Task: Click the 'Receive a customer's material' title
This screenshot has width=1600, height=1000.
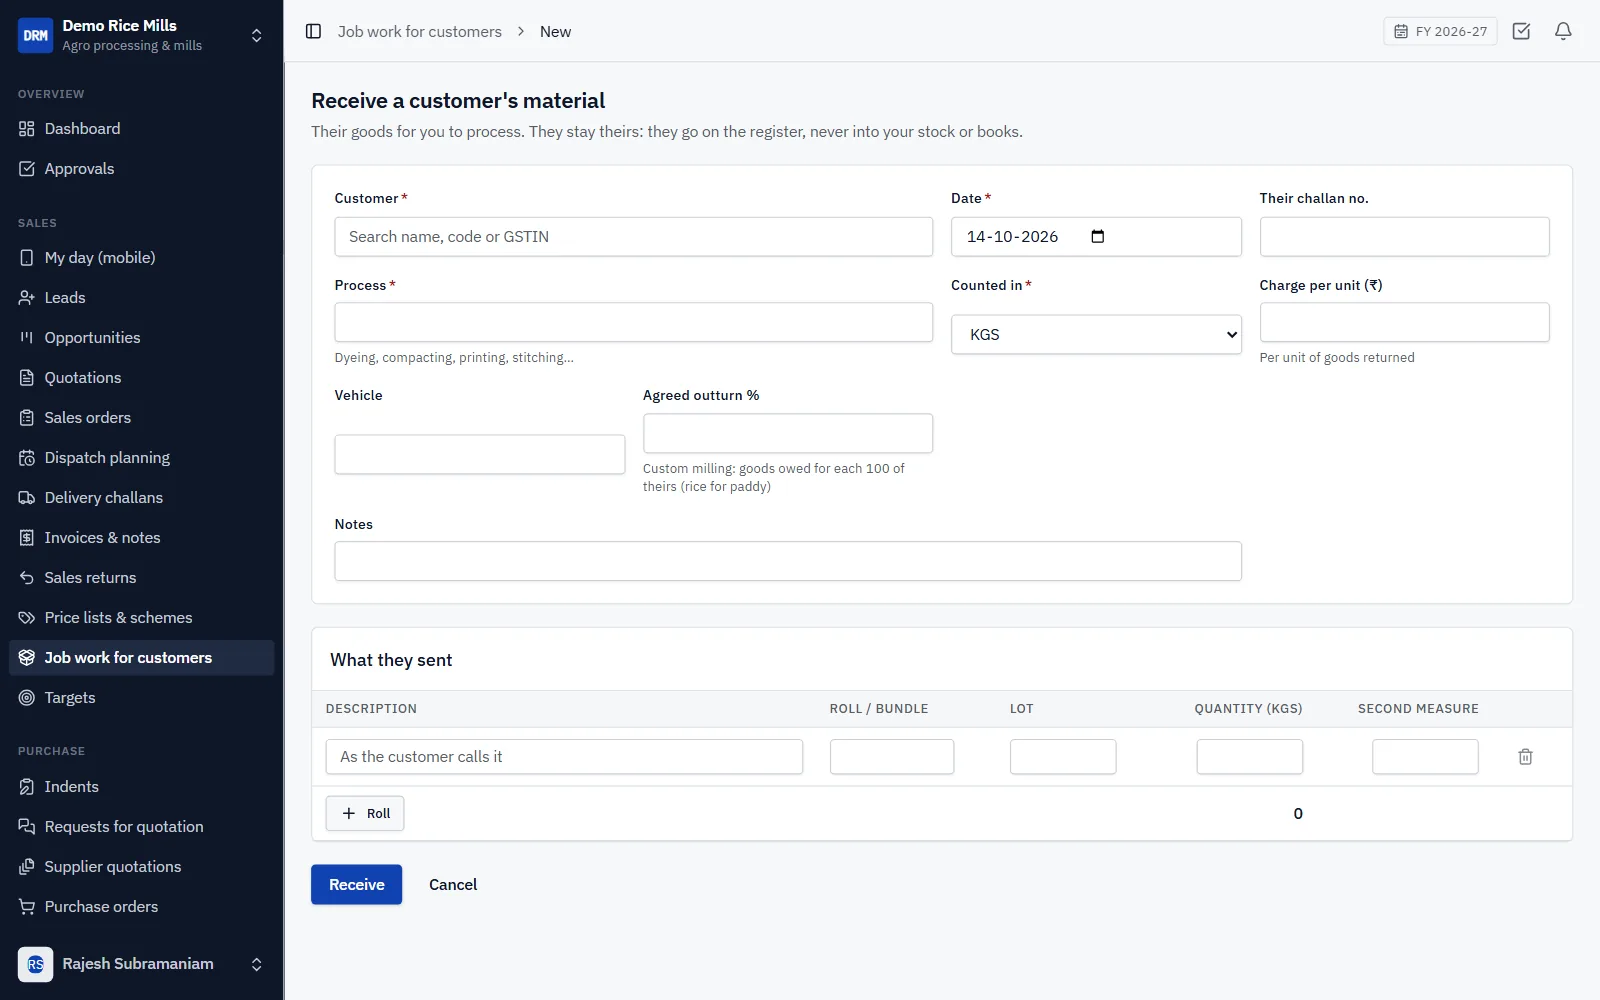Action: [458, 101]
